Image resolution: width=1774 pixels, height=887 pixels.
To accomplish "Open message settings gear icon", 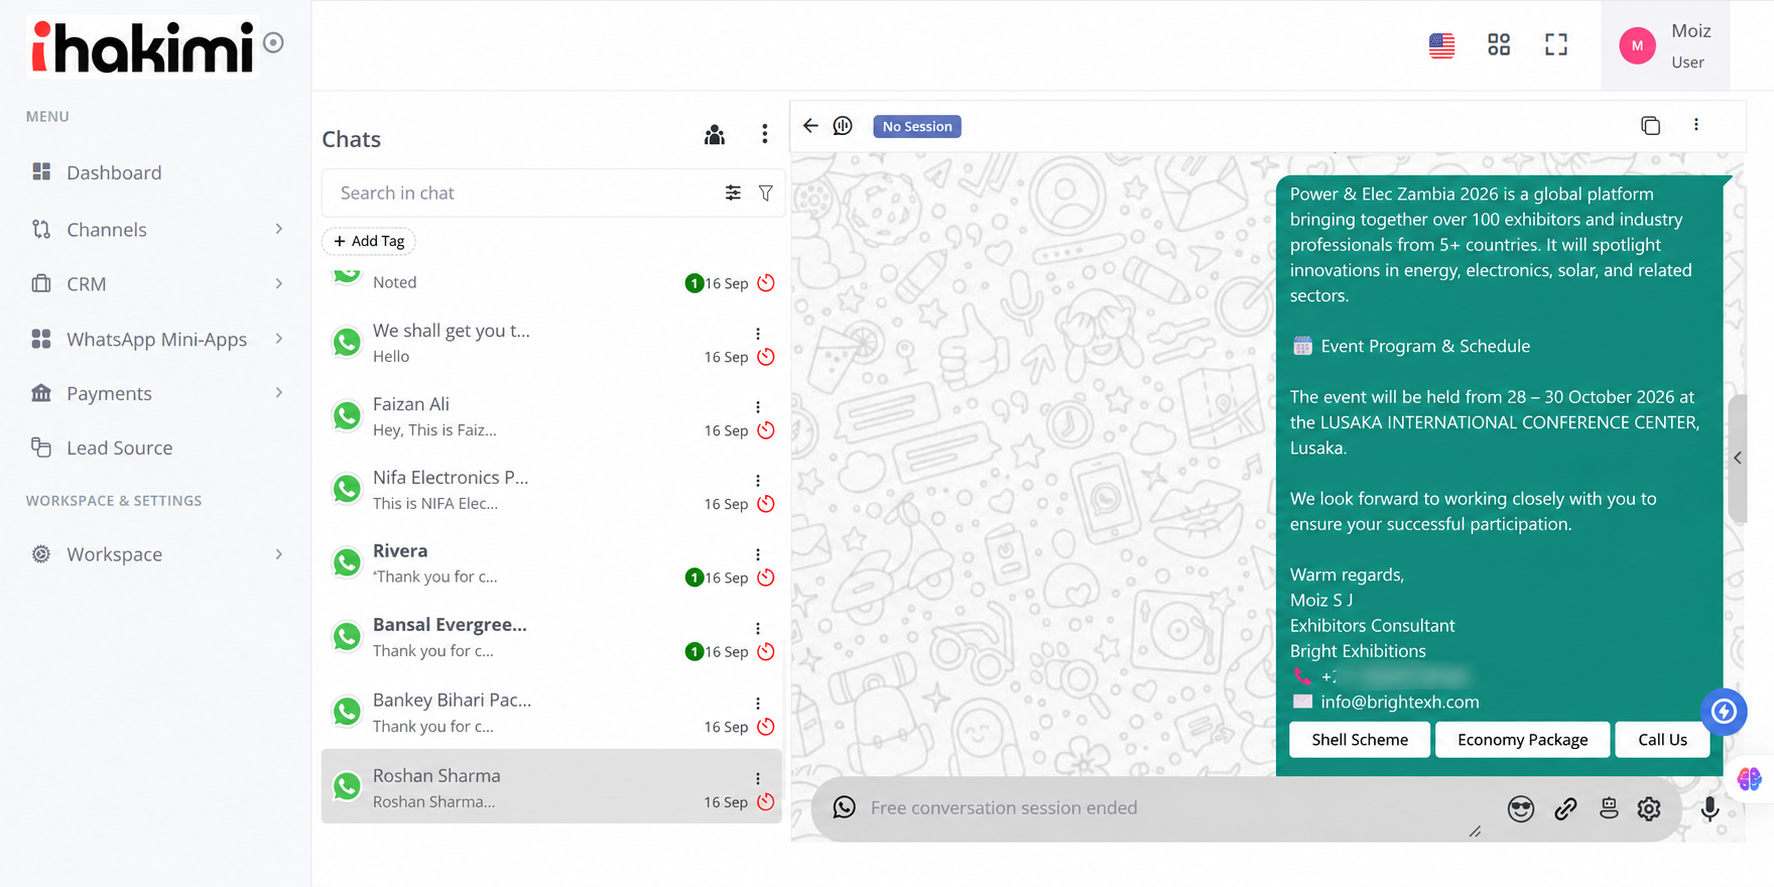I will pyautogui.click(x=1649, y=808).
